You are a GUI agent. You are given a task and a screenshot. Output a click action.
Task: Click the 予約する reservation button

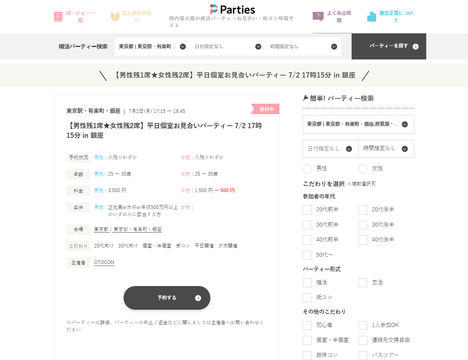click(167, 298)
